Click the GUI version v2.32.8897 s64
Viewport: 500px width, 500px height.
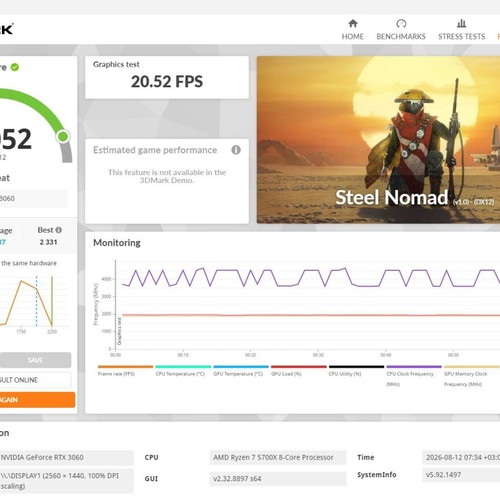pos(278,479)
